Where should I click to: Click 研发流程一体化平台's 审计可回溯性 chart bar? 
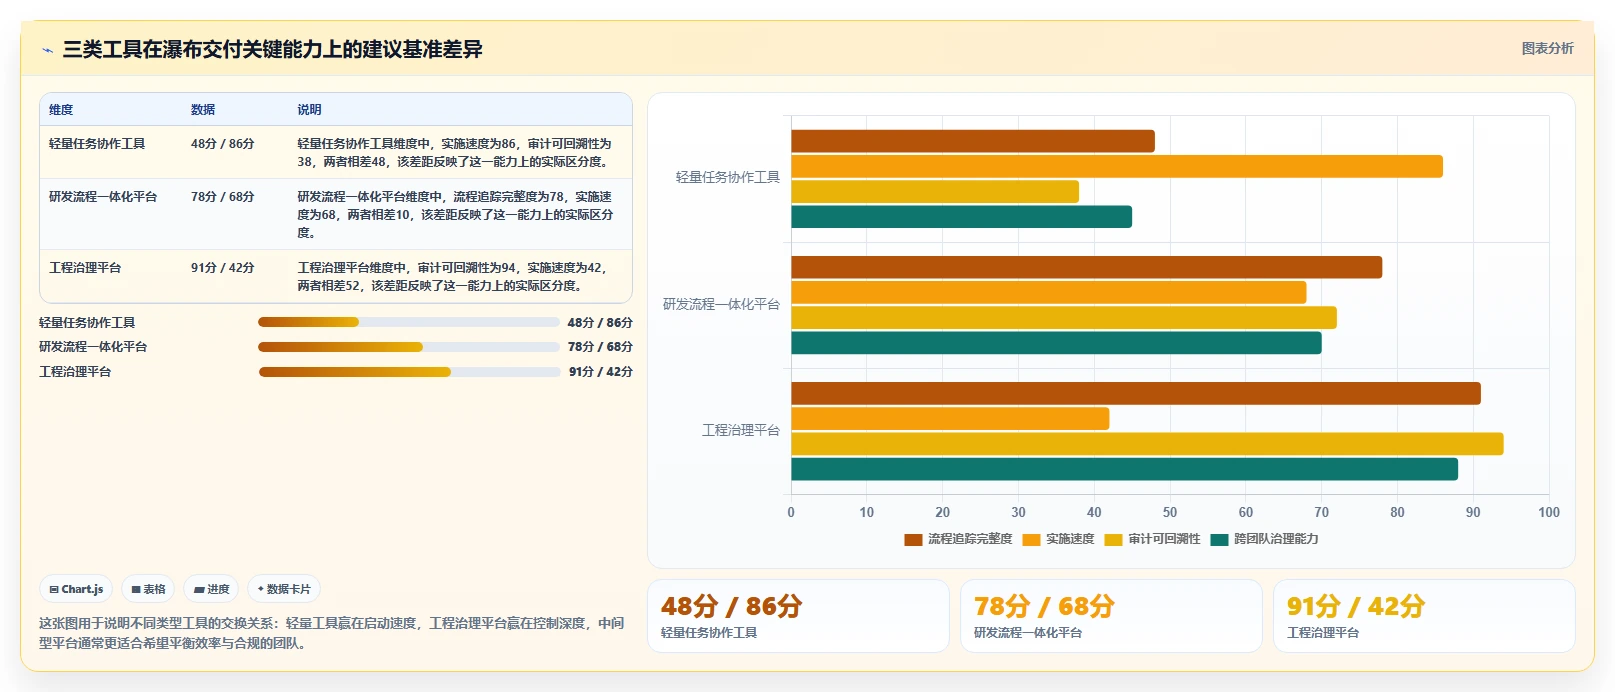[x=1064, y=318]
